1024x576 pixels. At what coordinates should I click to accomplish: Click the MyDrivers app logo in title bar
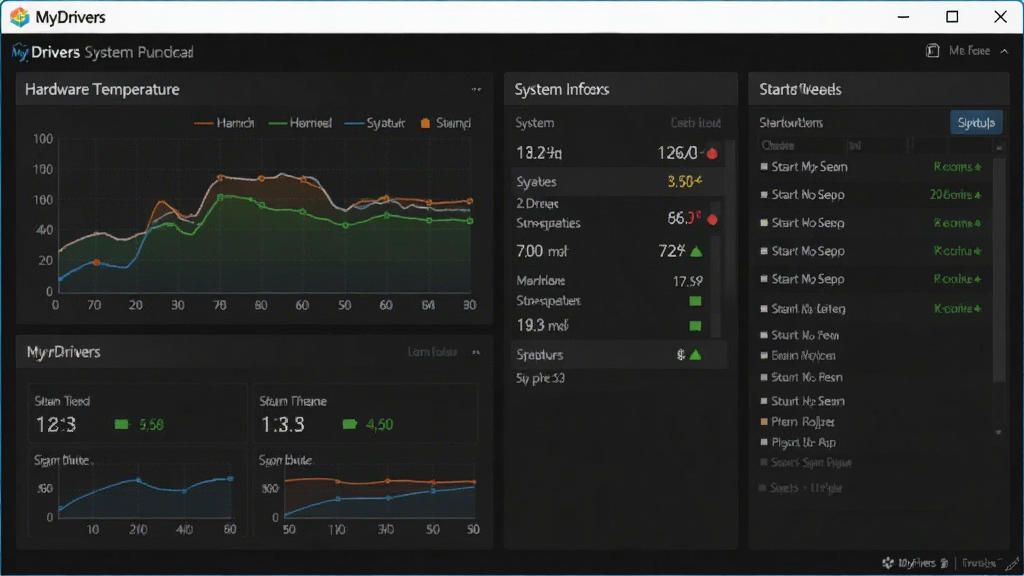pyautogui.click(x=20, y=17)
